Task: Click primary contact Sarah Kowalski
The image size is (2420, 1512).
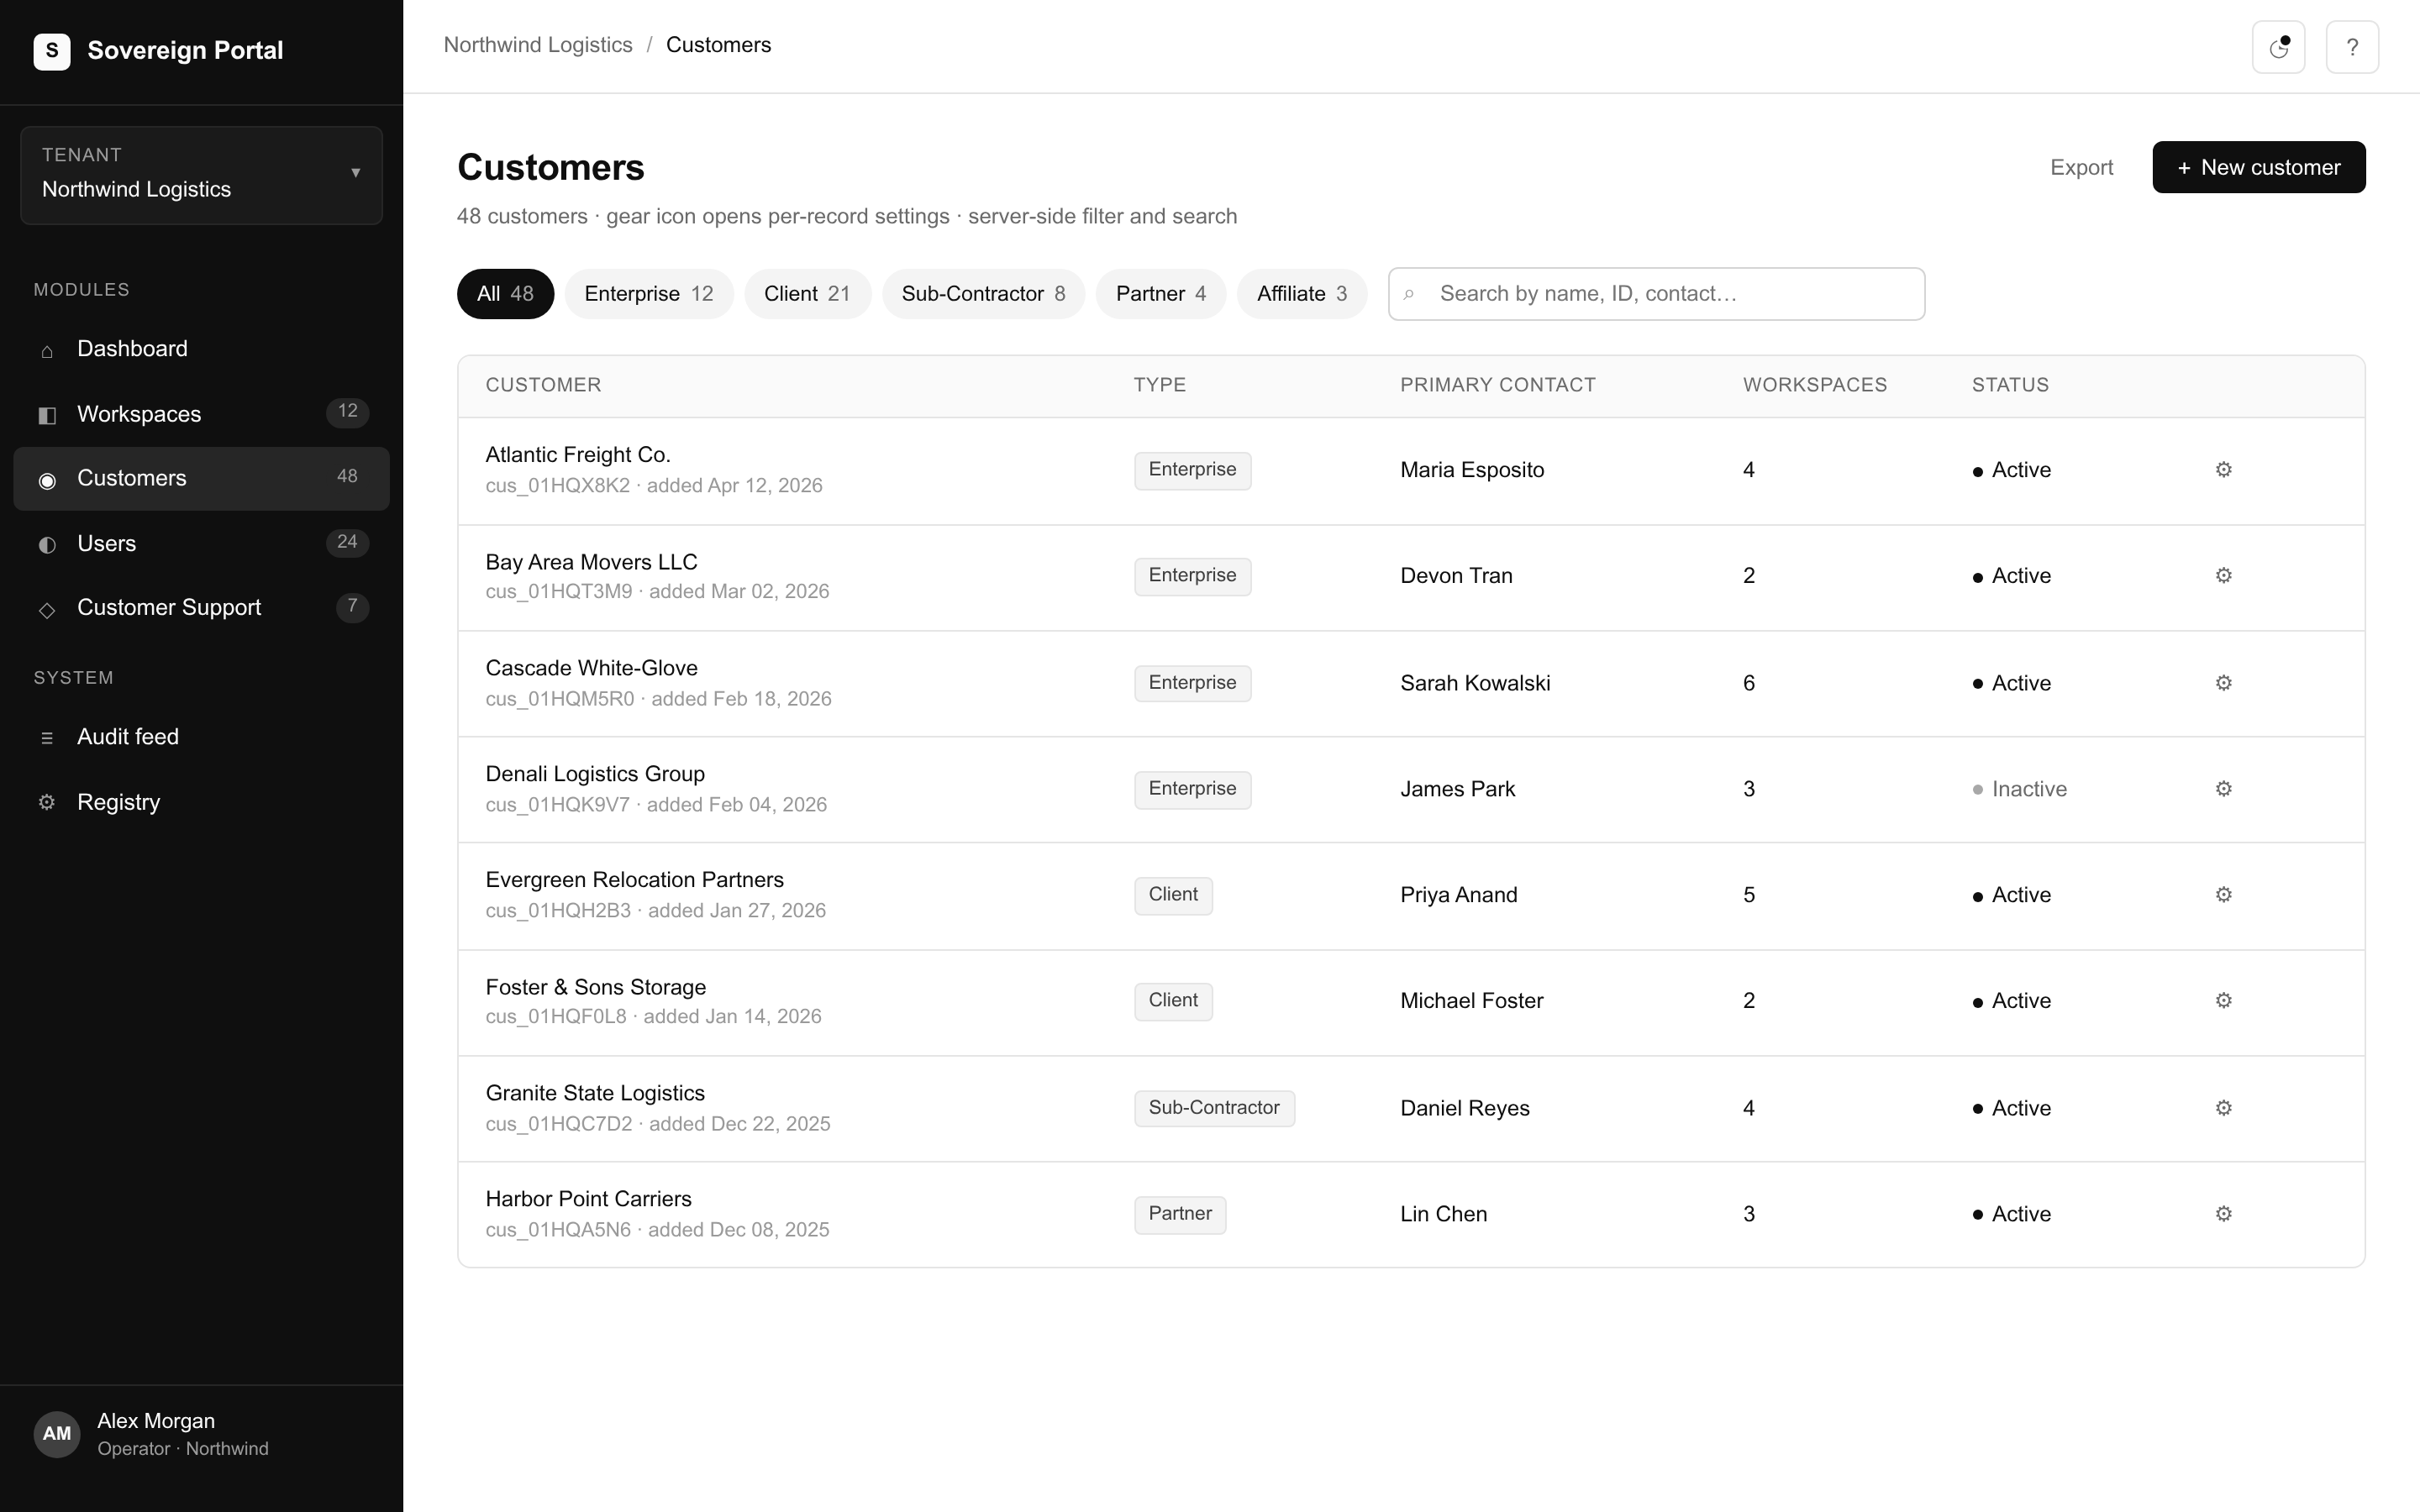Action: click(x=1475, y=683)
